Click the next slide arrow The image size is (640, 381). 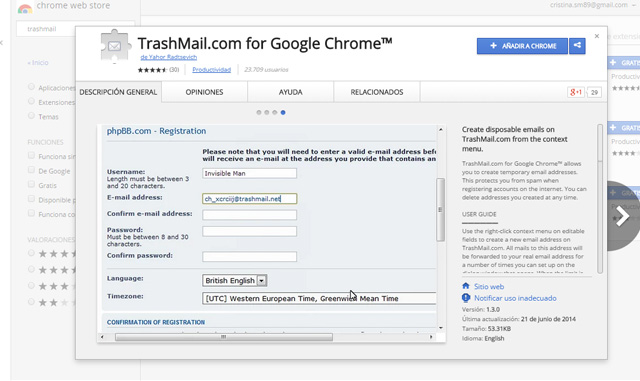[622, 216]
